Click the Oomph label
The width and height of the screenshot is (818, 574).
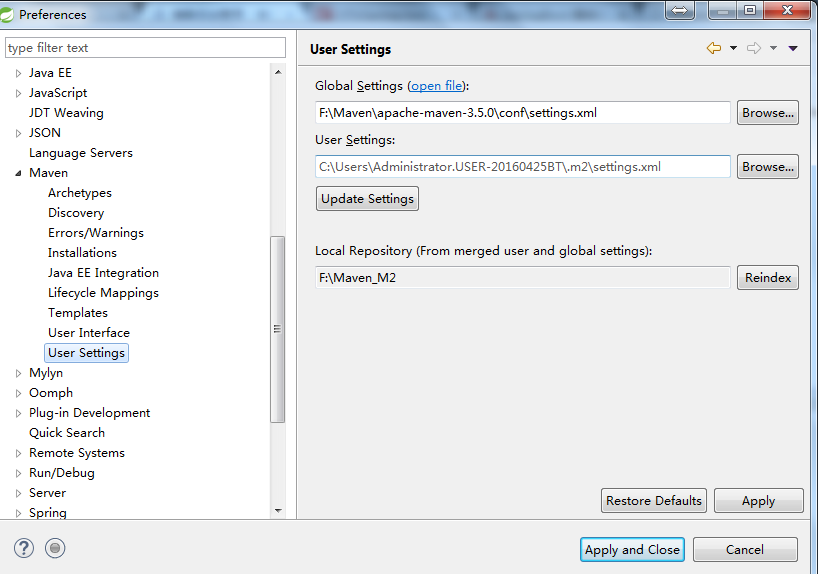click(x=51, y=393)
